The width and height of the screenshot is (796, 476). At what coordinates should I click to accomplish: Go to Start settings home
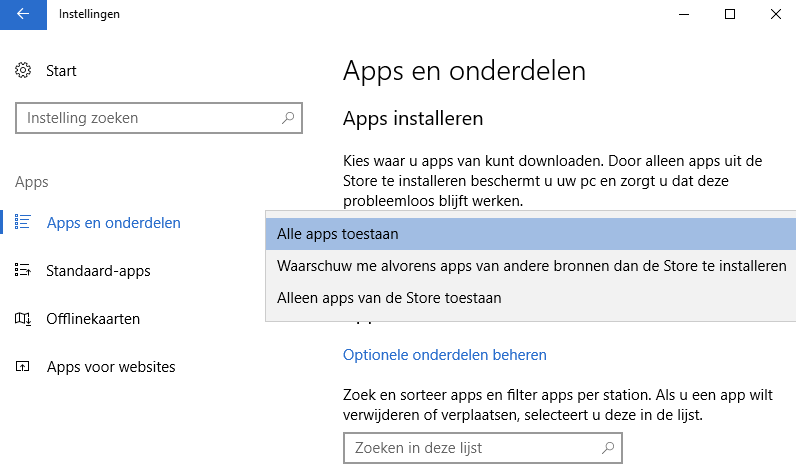pos(61,71)
